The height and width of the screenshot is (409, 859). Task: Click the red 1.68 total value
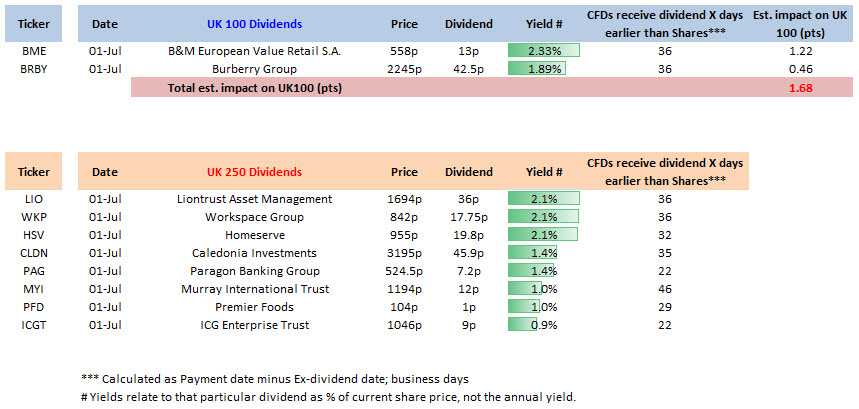[800, 88]
